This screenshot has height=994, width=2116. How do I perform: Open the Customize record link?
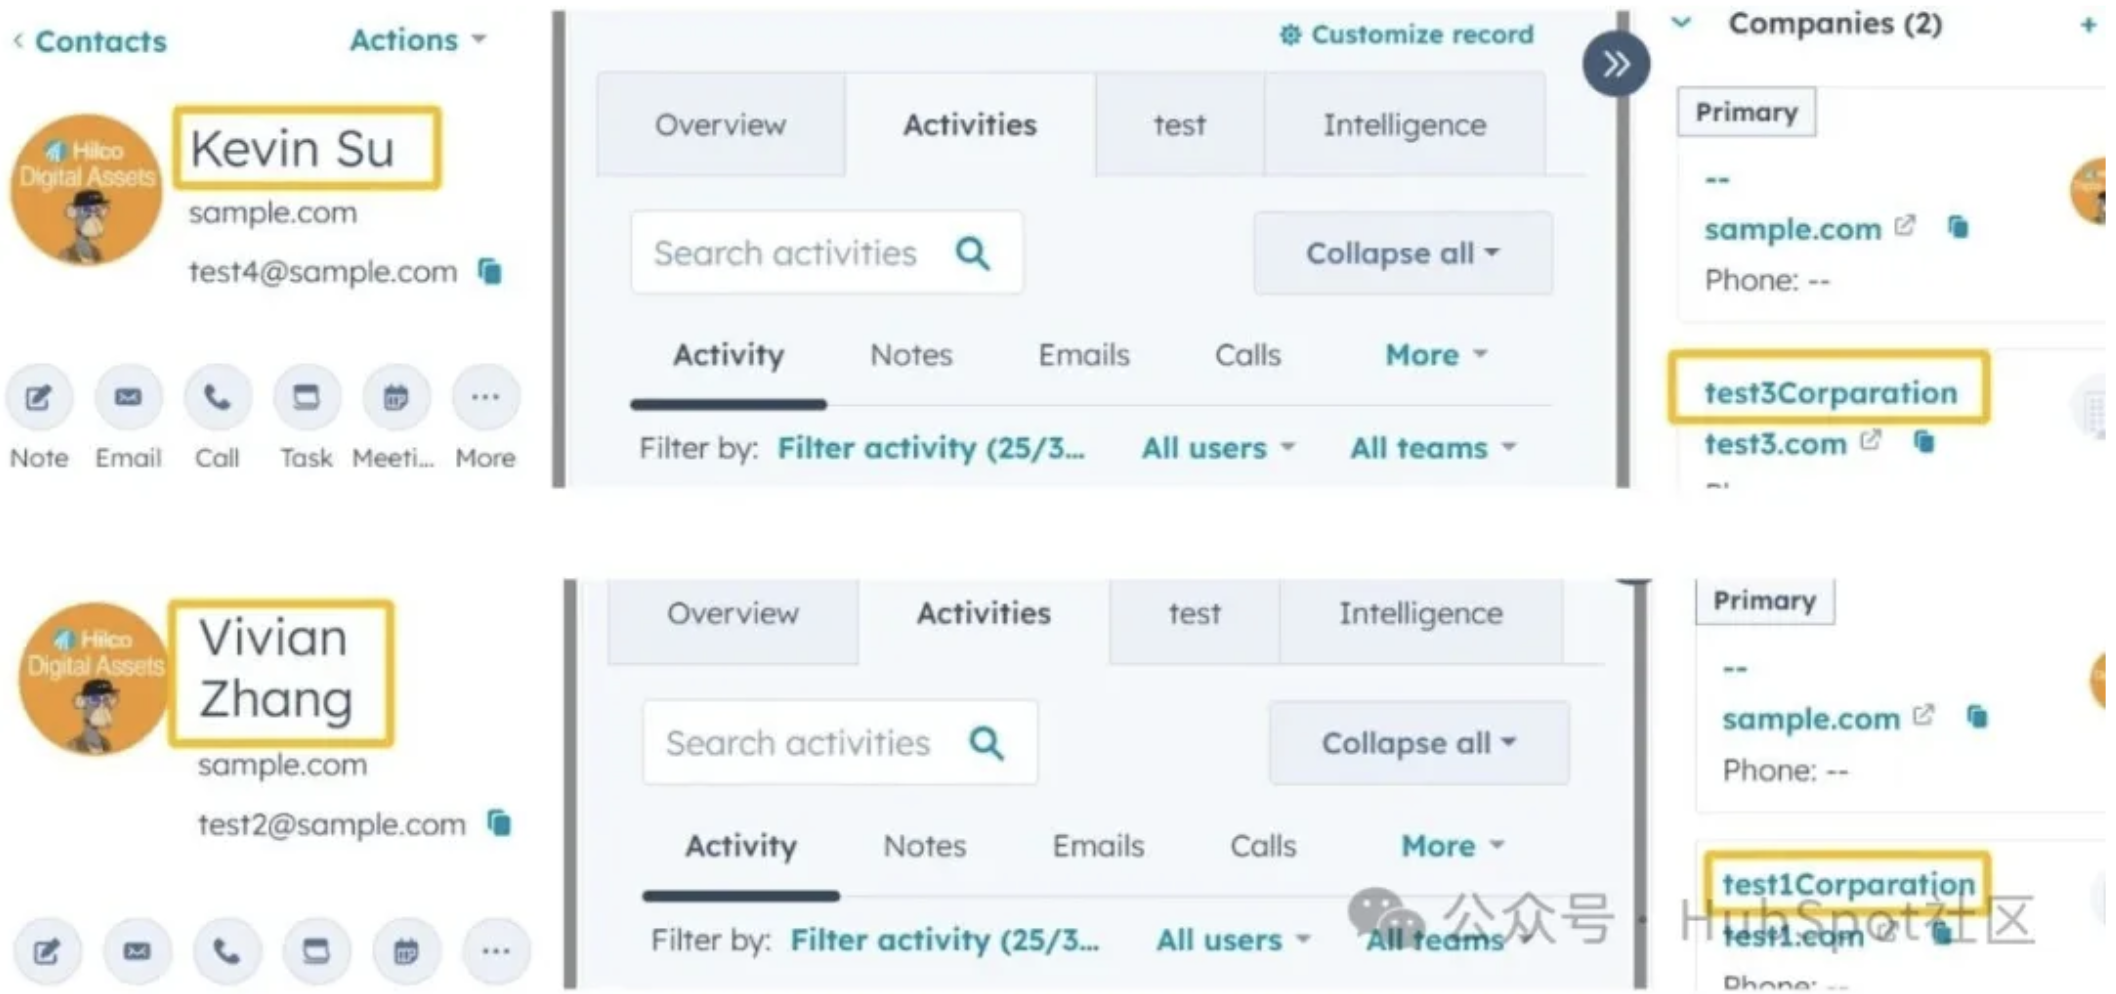pos(1406,35)
